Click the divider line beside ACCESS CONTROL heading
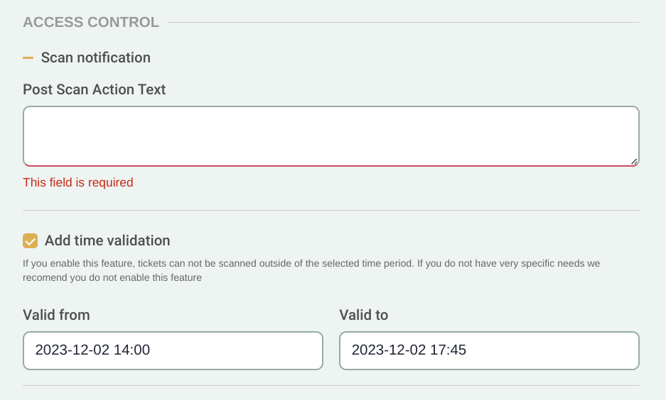 [x=400, y=22]
